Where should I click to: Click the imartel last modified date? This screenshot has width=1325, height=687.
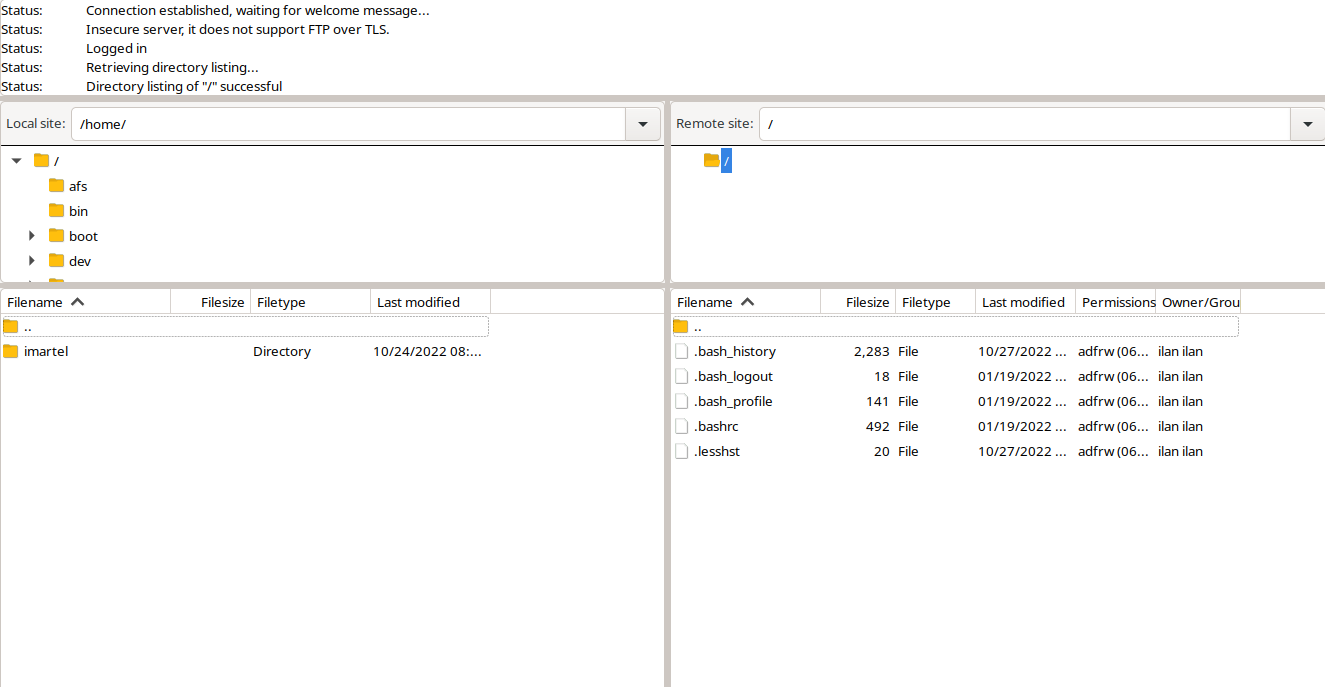pyautogui.click(x=428, y=352)
